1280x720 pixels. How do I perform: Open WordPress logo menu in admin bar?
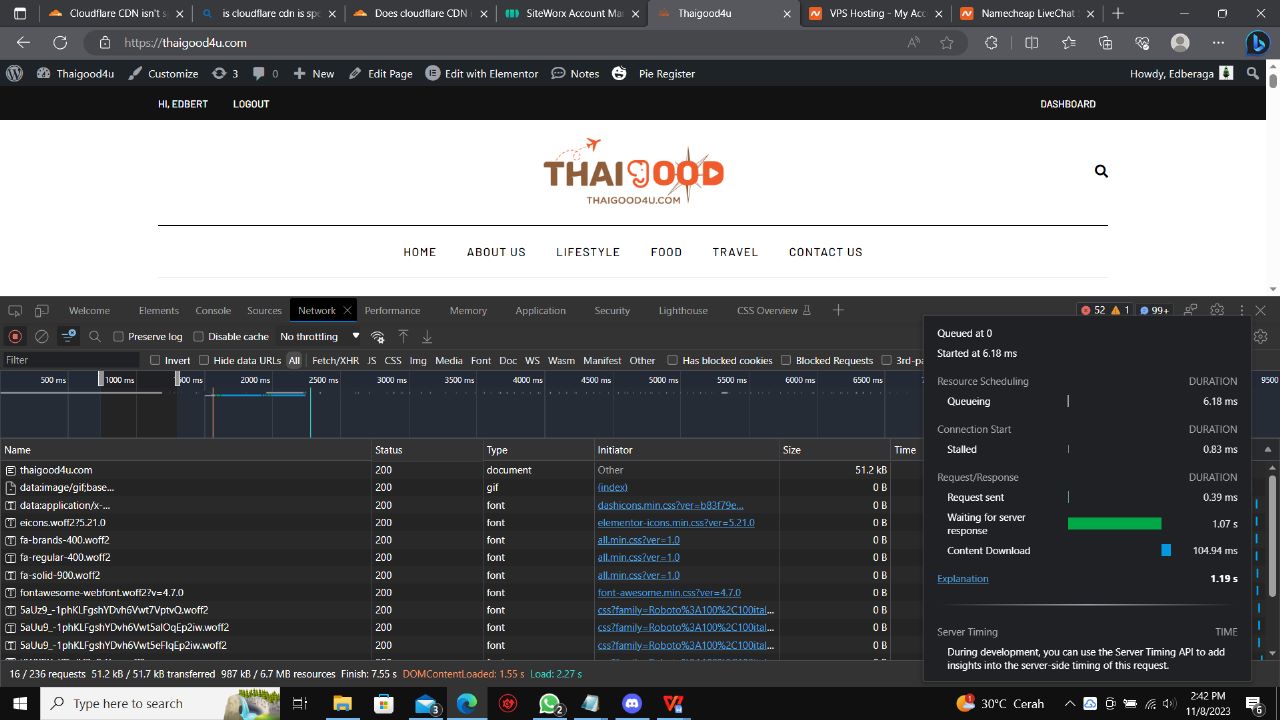pos(15,73)
